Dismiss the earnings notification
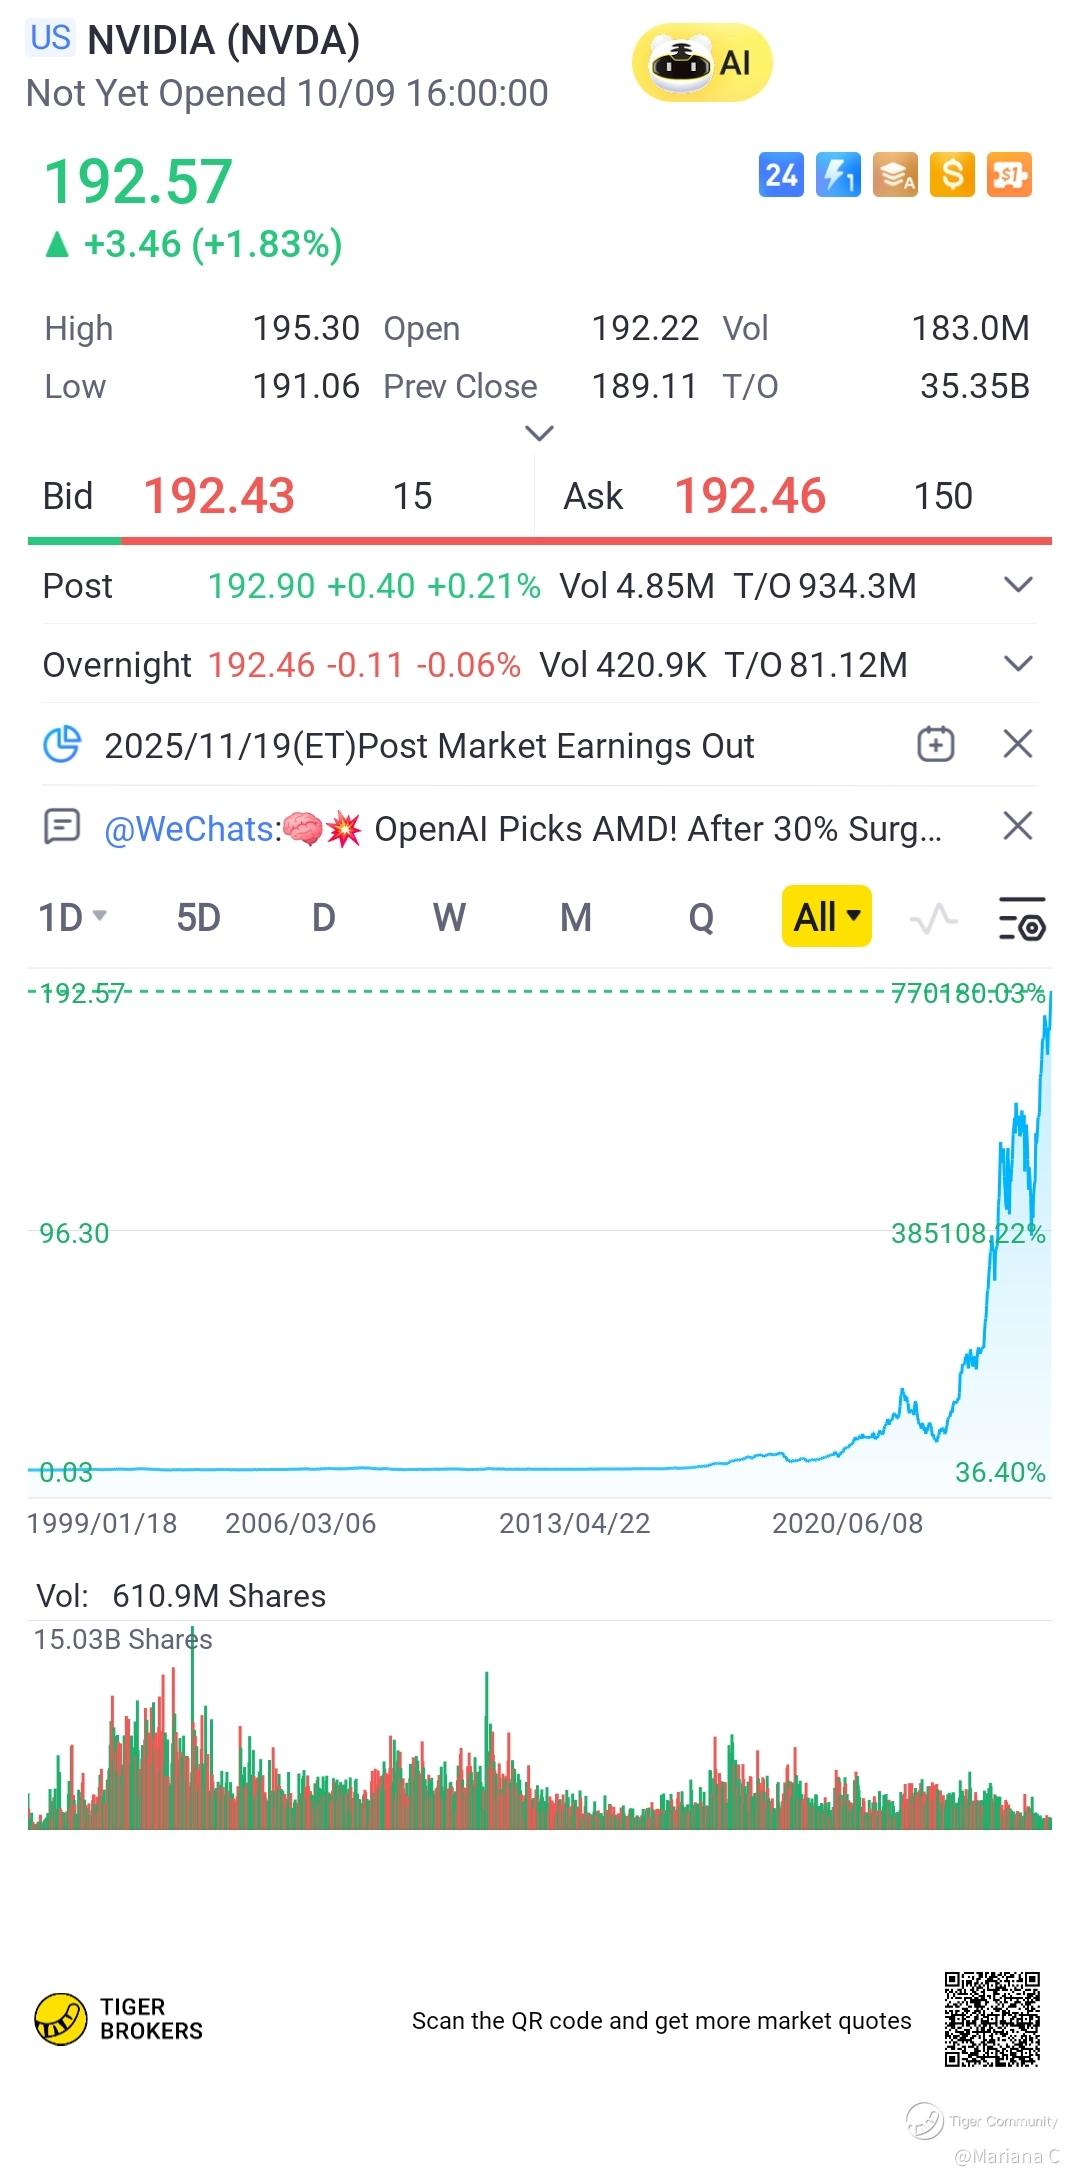 1017,745
